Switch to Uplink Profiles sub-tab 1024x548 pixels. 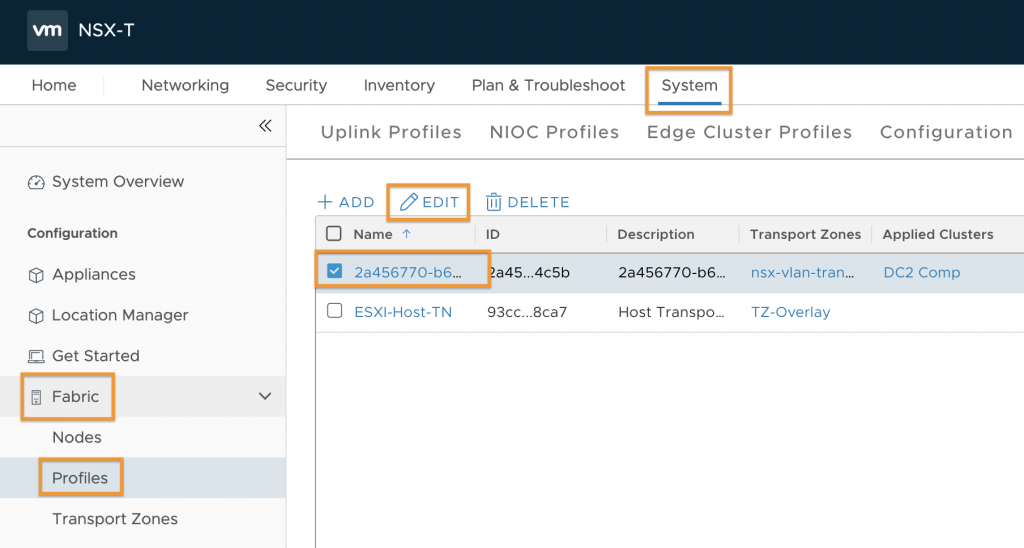(391, 132)
